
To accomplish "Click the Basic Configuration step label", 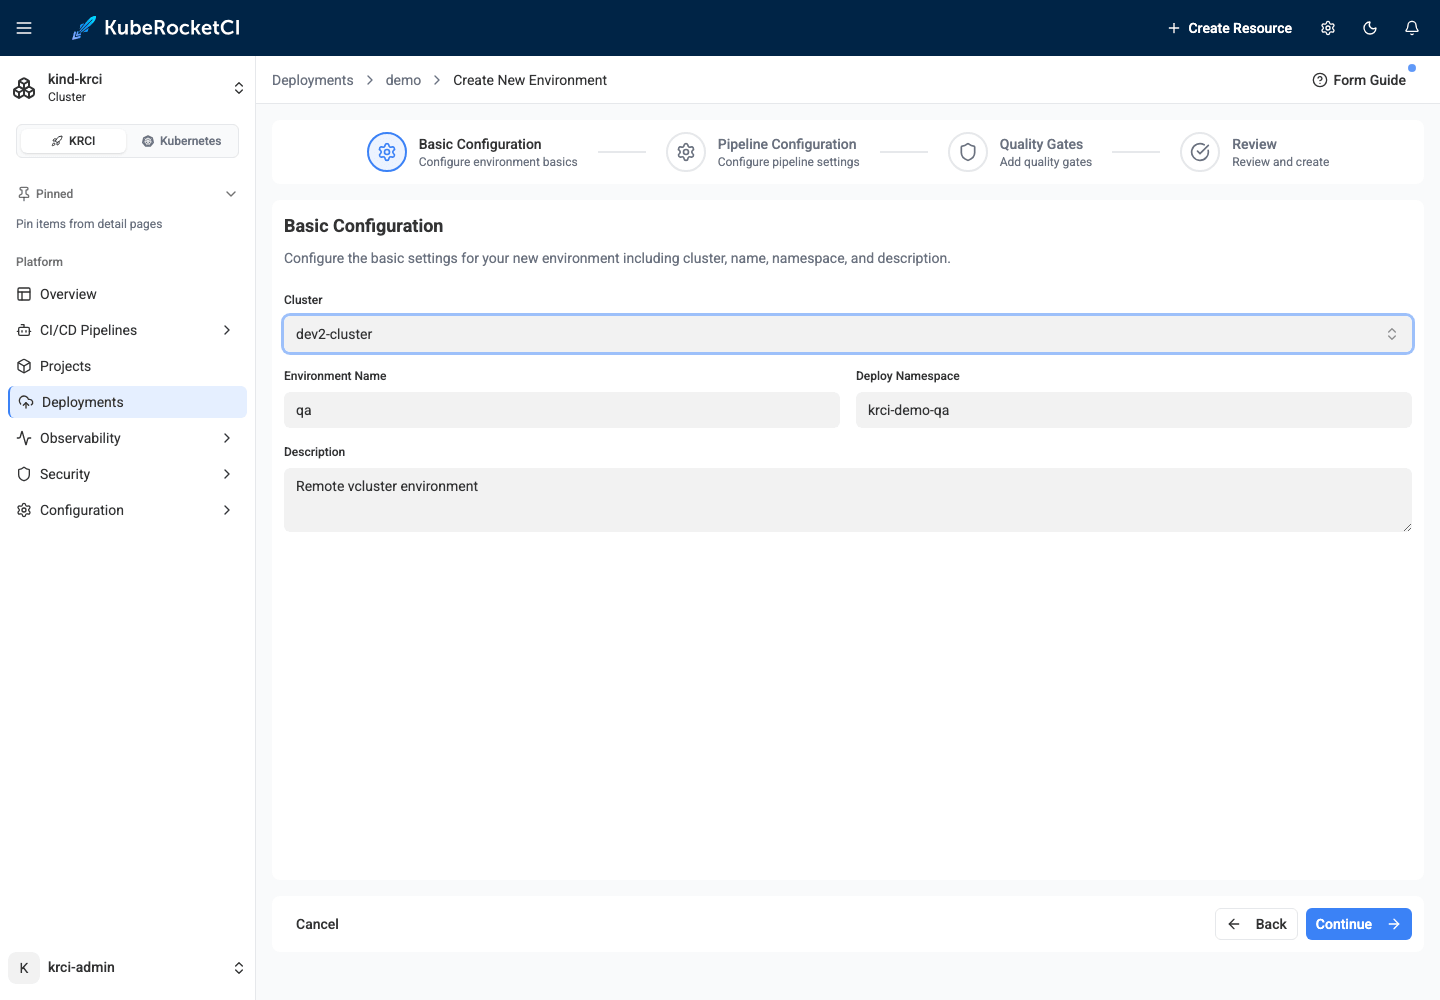I will pos(480,144).
